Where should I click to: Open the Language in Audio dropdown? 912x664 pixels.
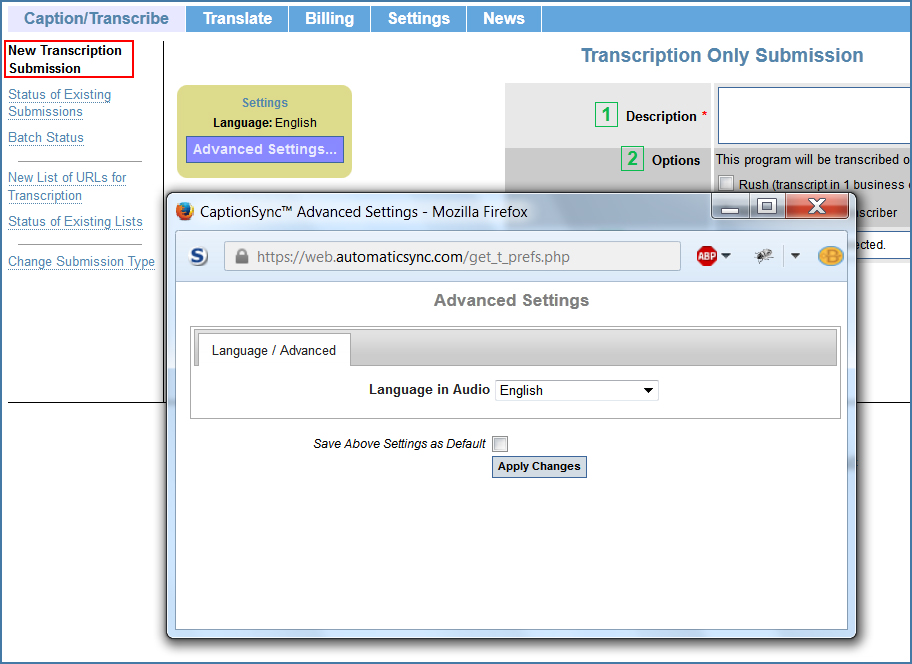[577, 390]
